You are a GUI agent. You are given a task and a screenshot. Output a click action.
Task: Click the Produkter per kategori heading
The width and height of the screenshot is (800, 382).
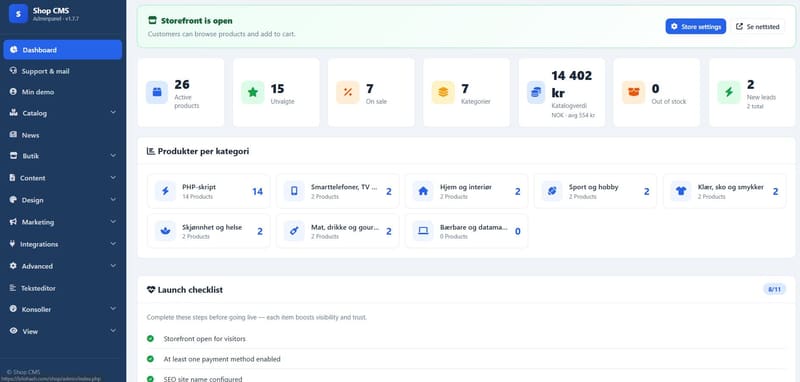203,151
